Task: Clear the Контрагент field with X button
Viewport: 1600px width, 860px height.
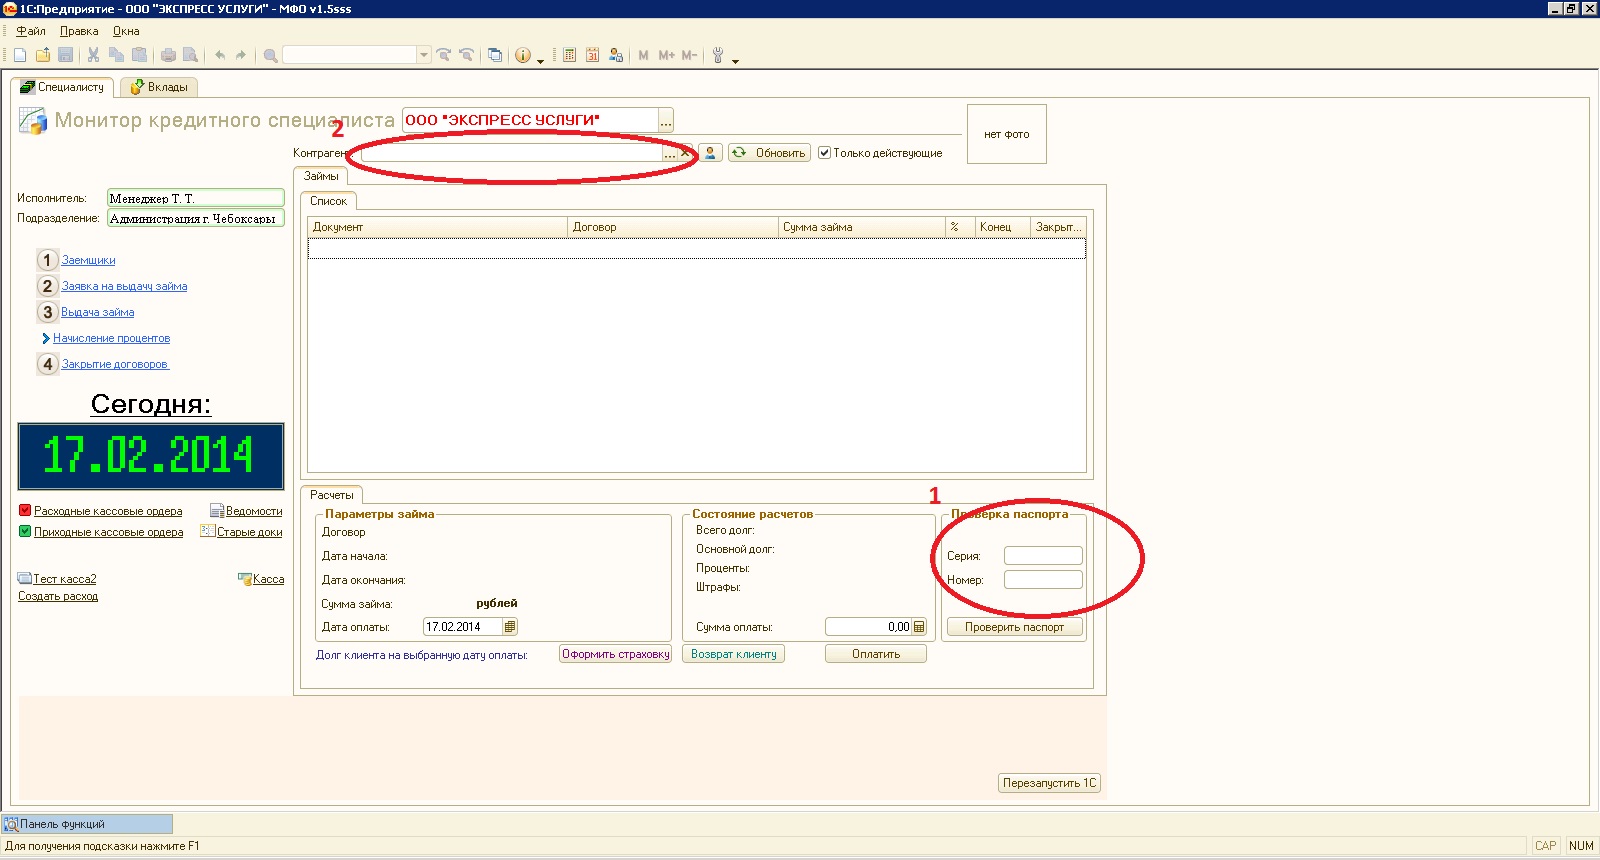Action: (x=684, y=153)
